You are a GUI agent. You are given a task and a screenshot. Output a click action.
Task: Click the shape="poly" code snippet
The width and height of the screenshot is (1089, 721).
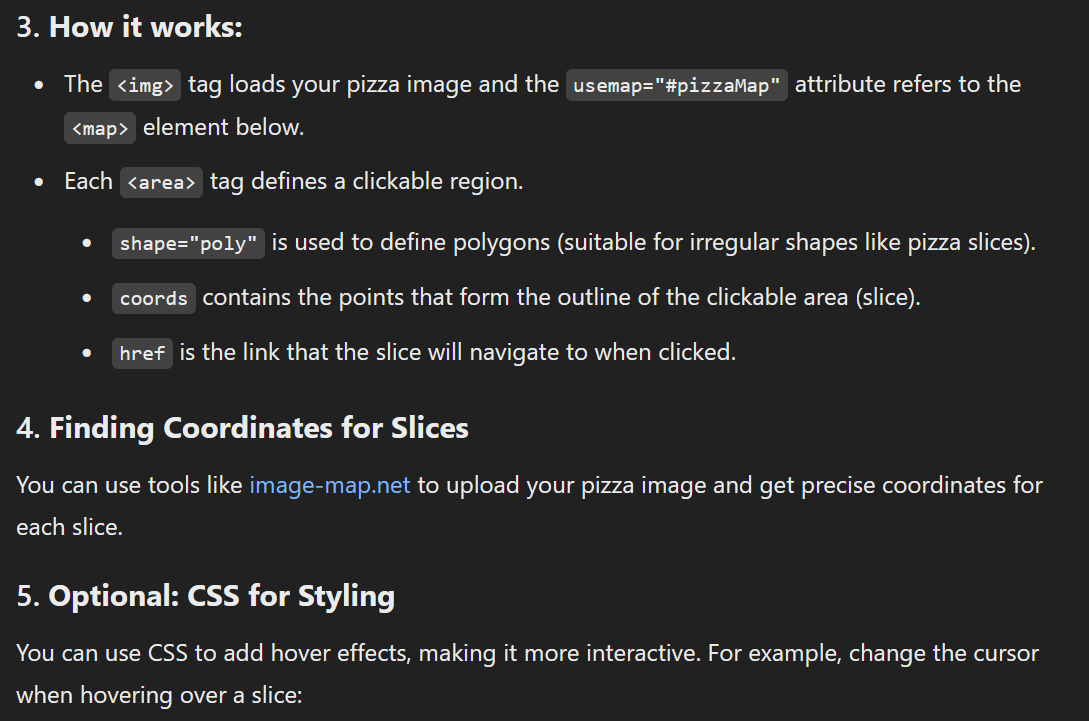(188, 243)
